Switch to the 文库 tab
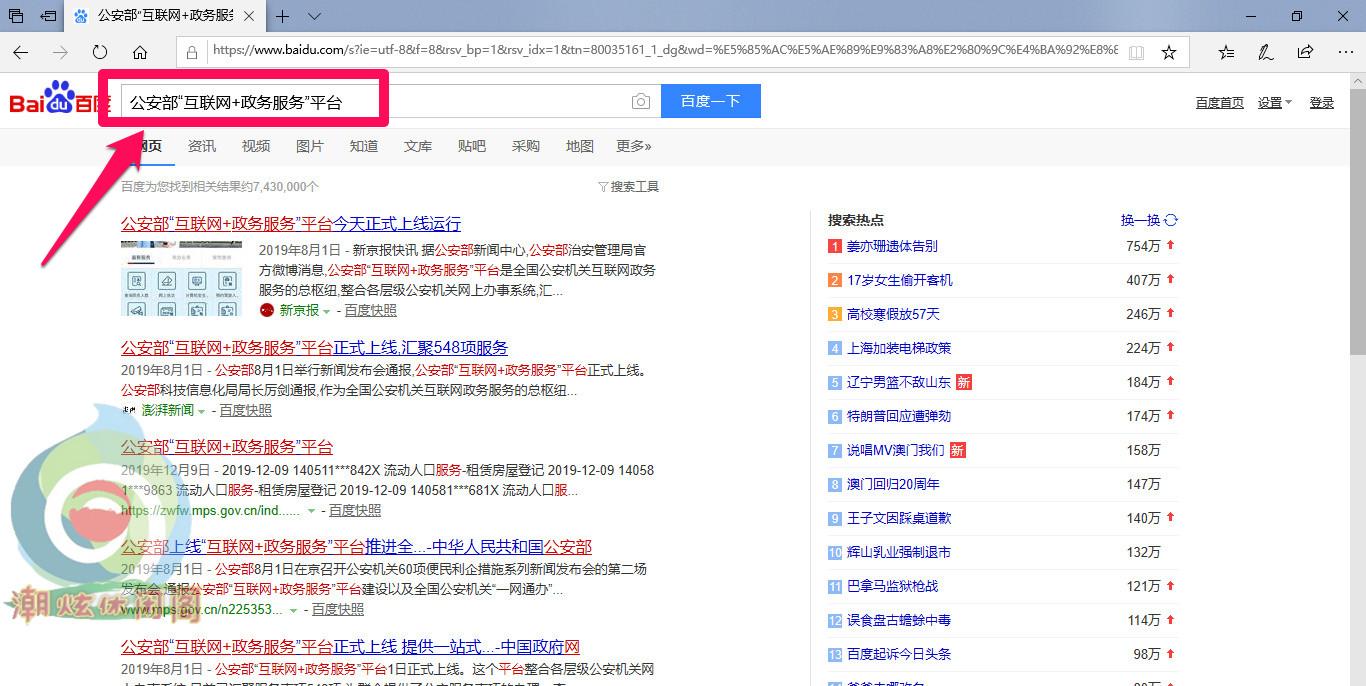Viewport: 1366px width, 686px height. [x=418, y=146]
